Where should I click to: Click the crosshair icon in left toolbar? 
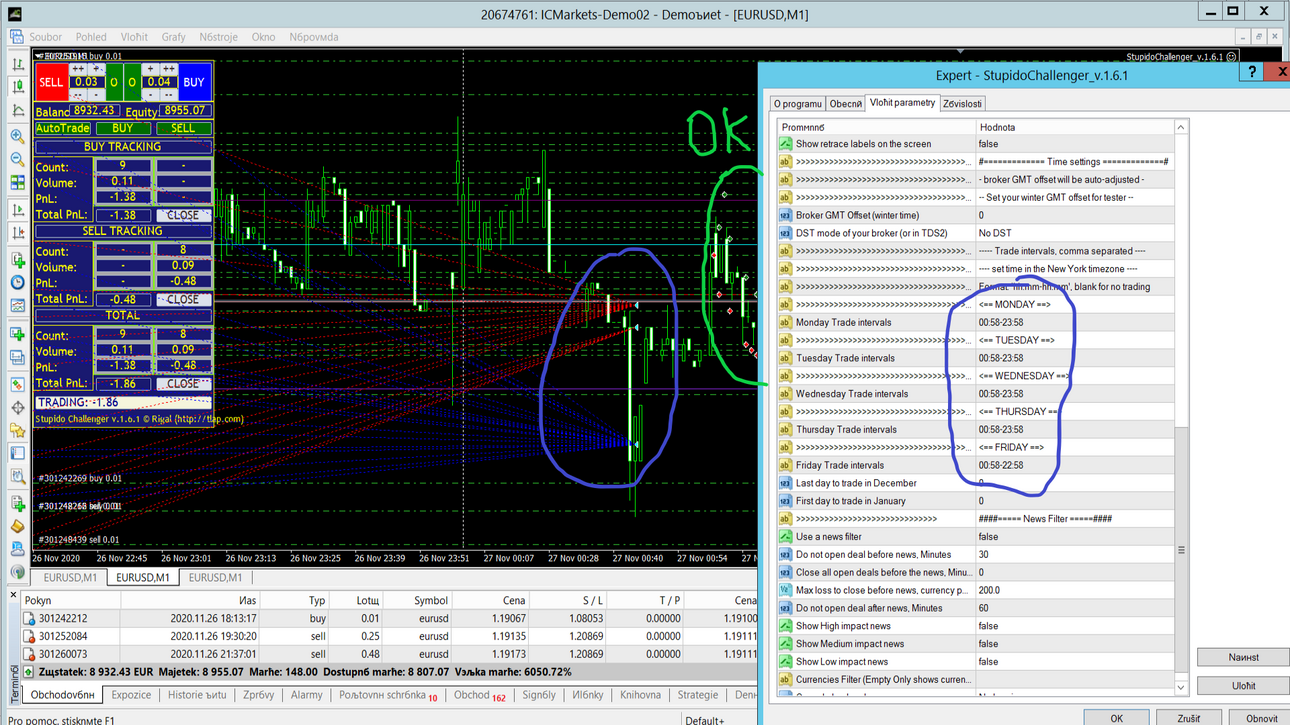(x=17, y=408)
